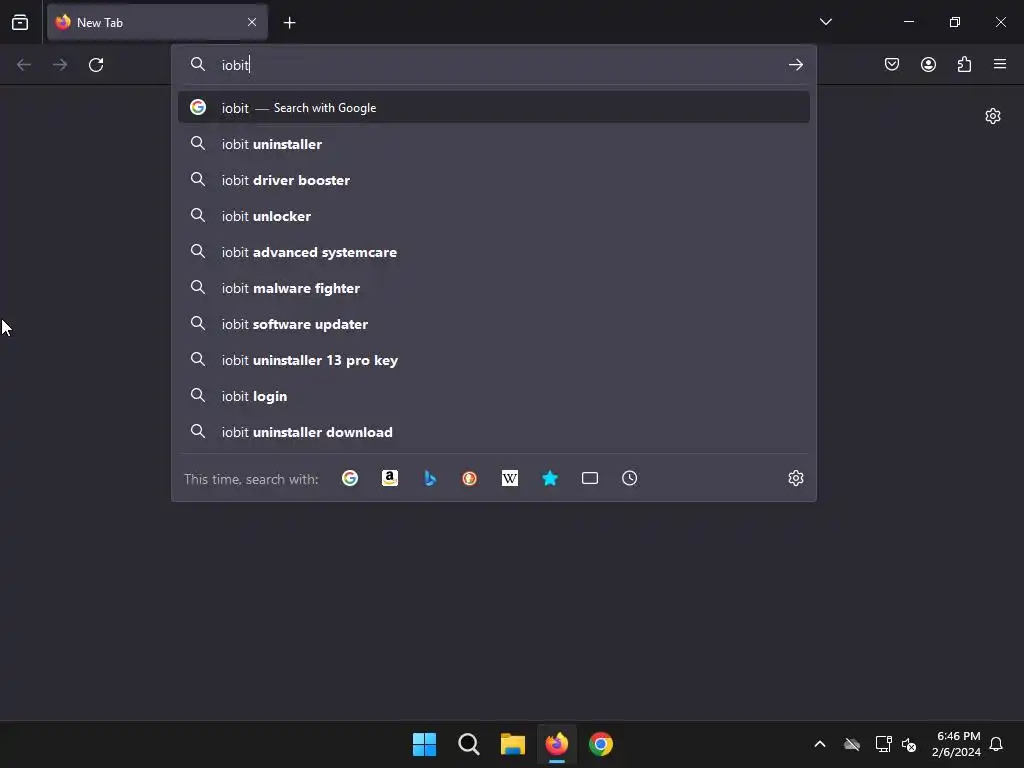Open Save to Pocket icon
Viewport: 1024px width, 768px height.
(x=891, y=64)
